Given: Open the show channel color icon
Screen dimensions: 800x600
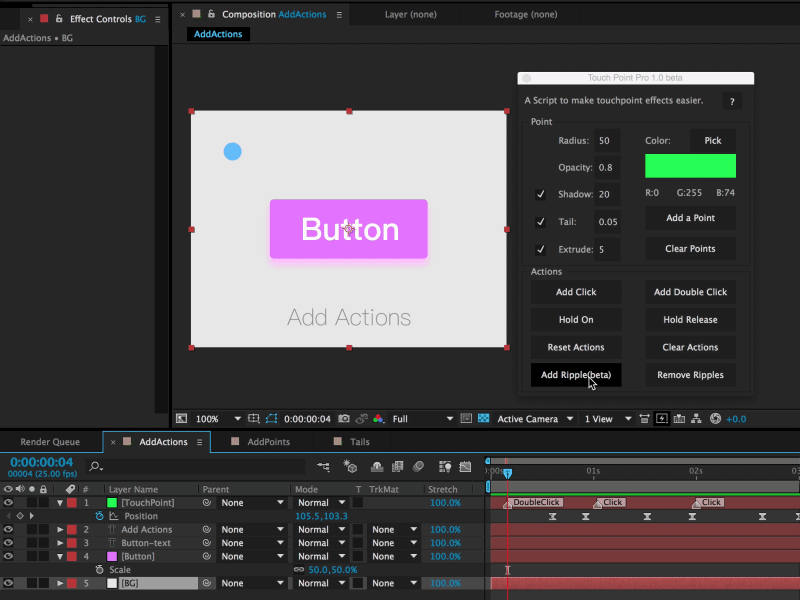Looking at the screenshot, I should (378, 419).
